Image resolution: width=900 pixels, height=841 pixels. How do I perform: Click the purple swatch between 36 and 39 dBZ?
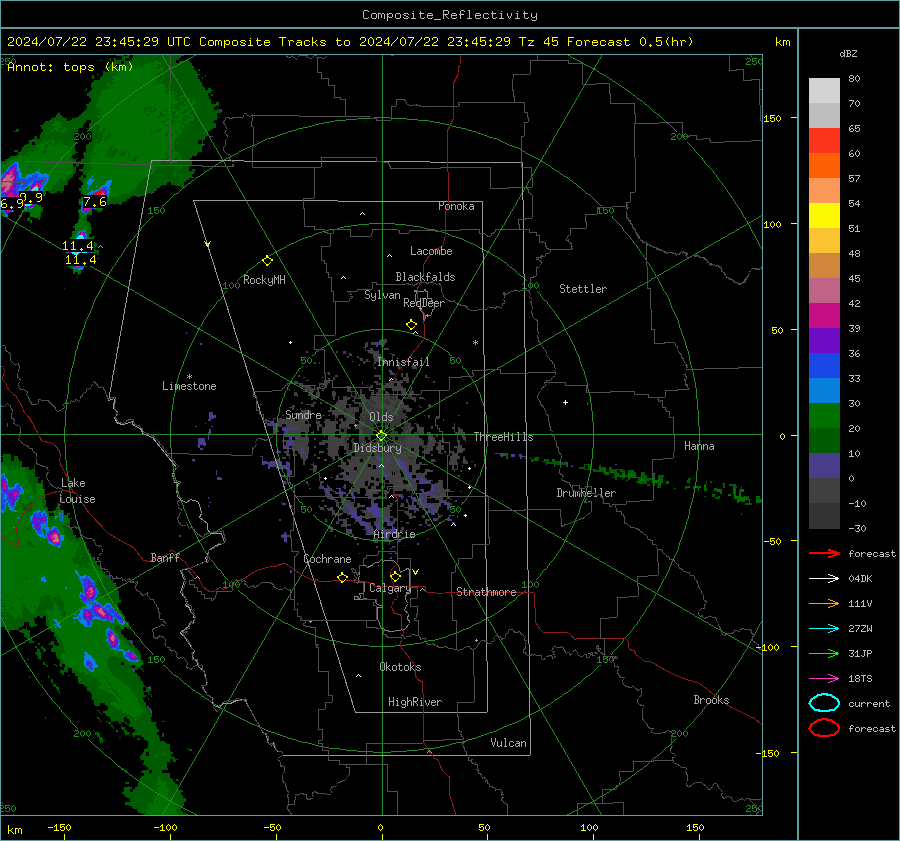(824, 340)
